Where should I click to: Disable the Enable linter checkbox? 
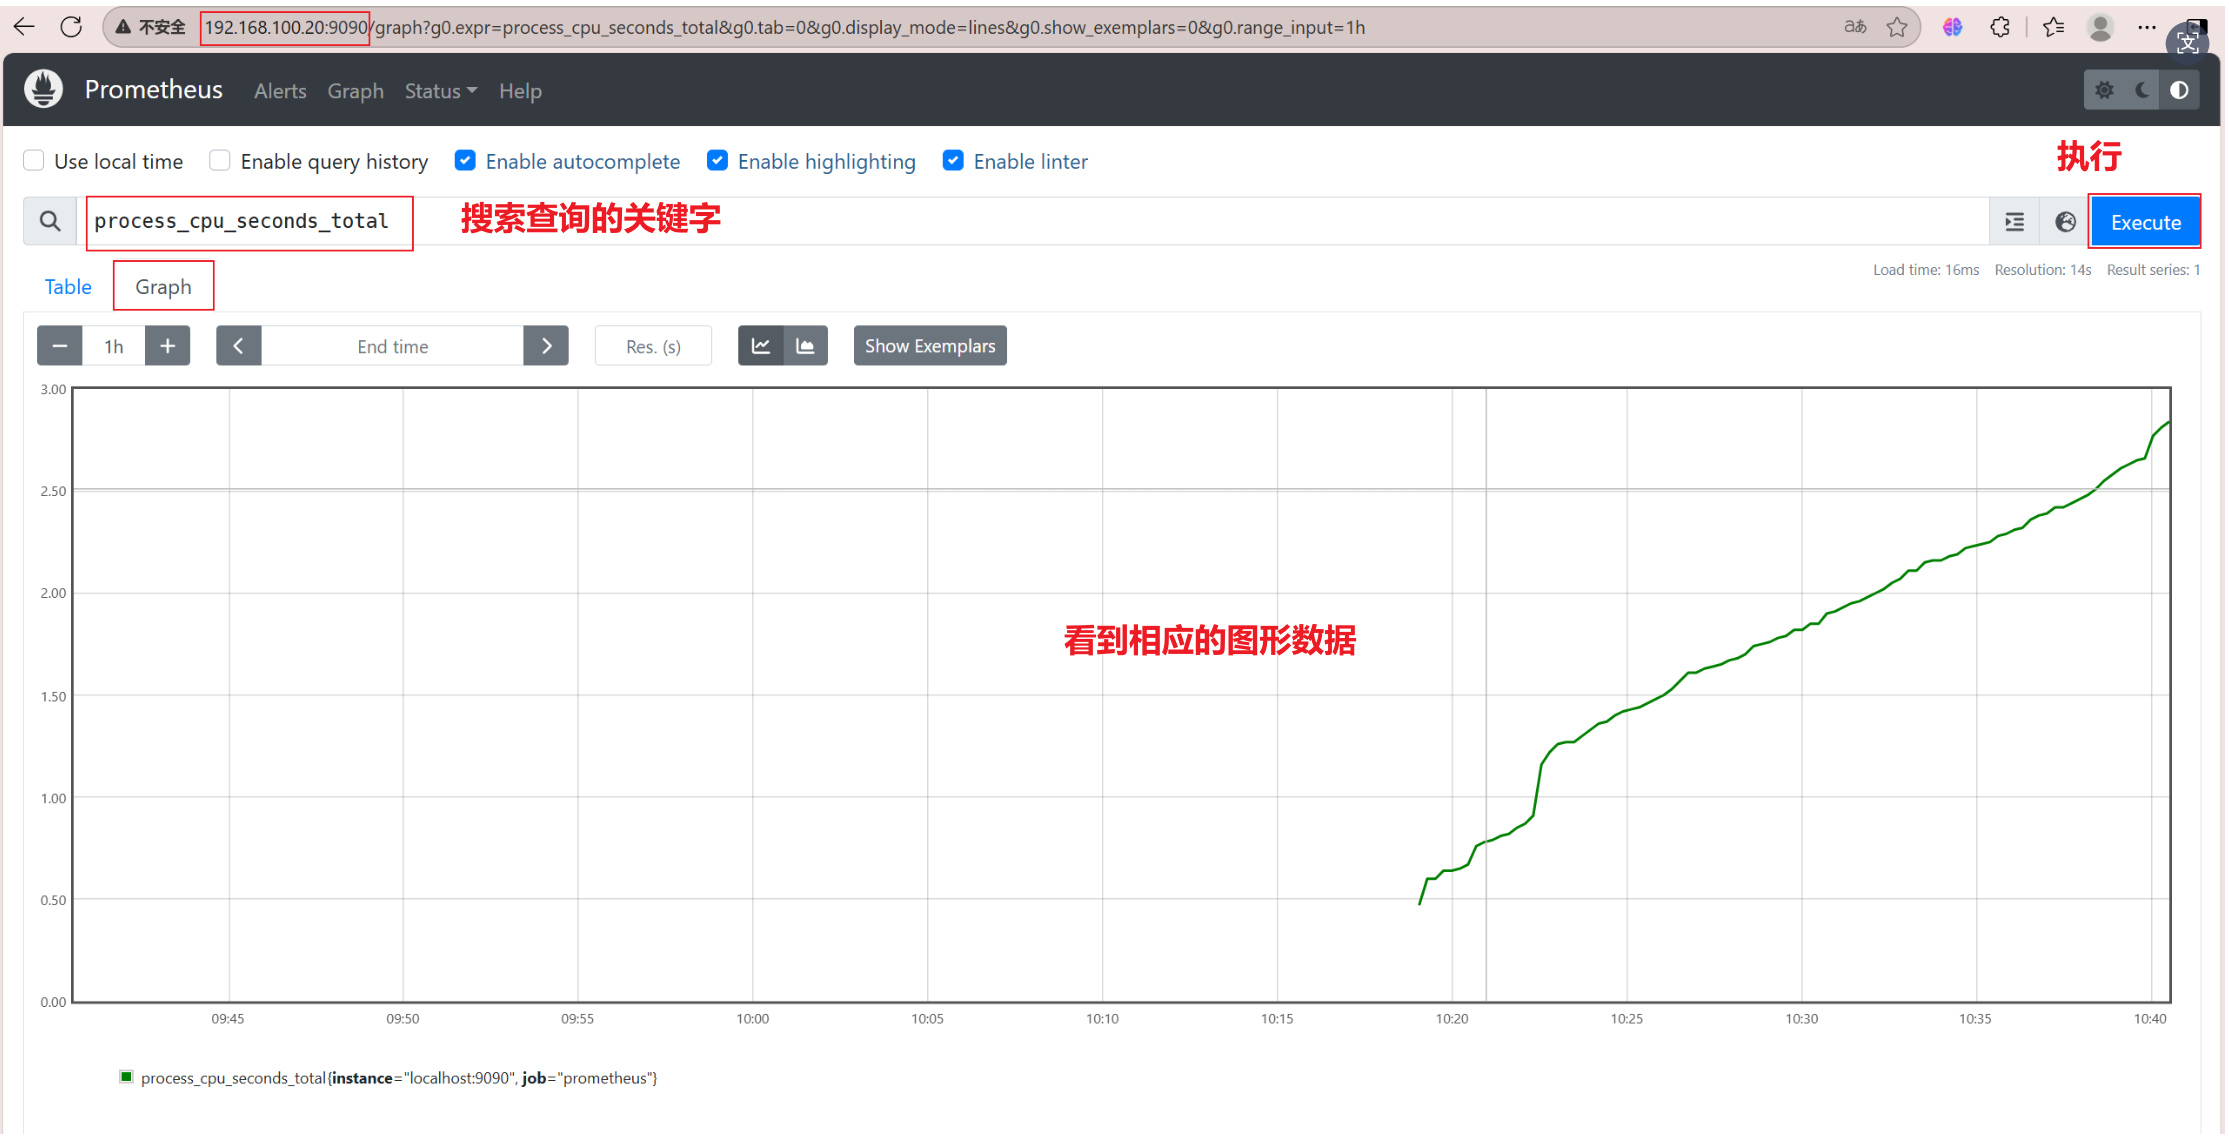953,161
